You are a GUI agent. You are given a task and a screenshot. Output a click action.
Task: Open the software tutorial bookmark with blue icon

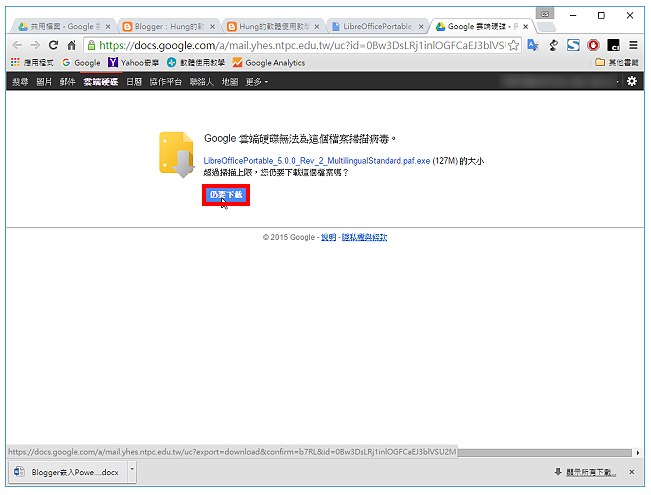coord(196,62)
